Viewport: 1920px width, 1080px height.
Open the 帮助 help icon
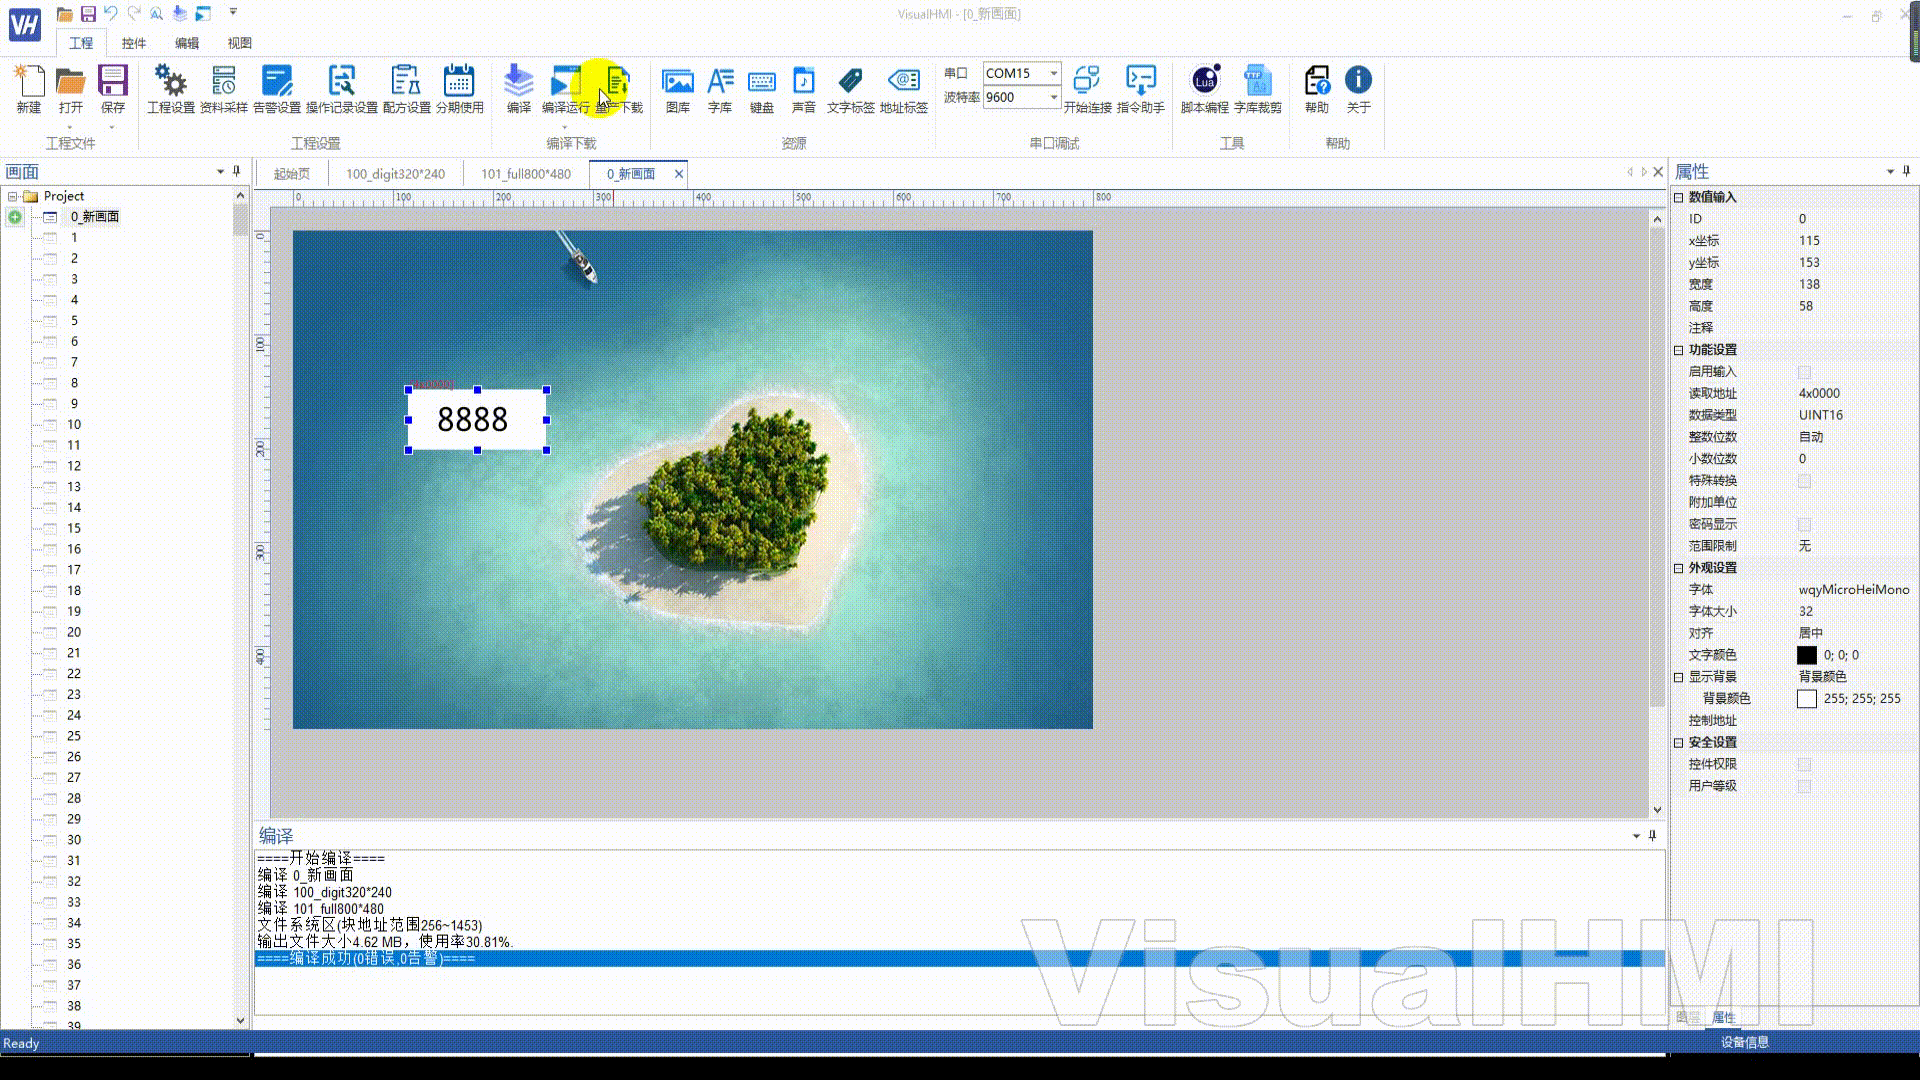(x=1317, y=89)
